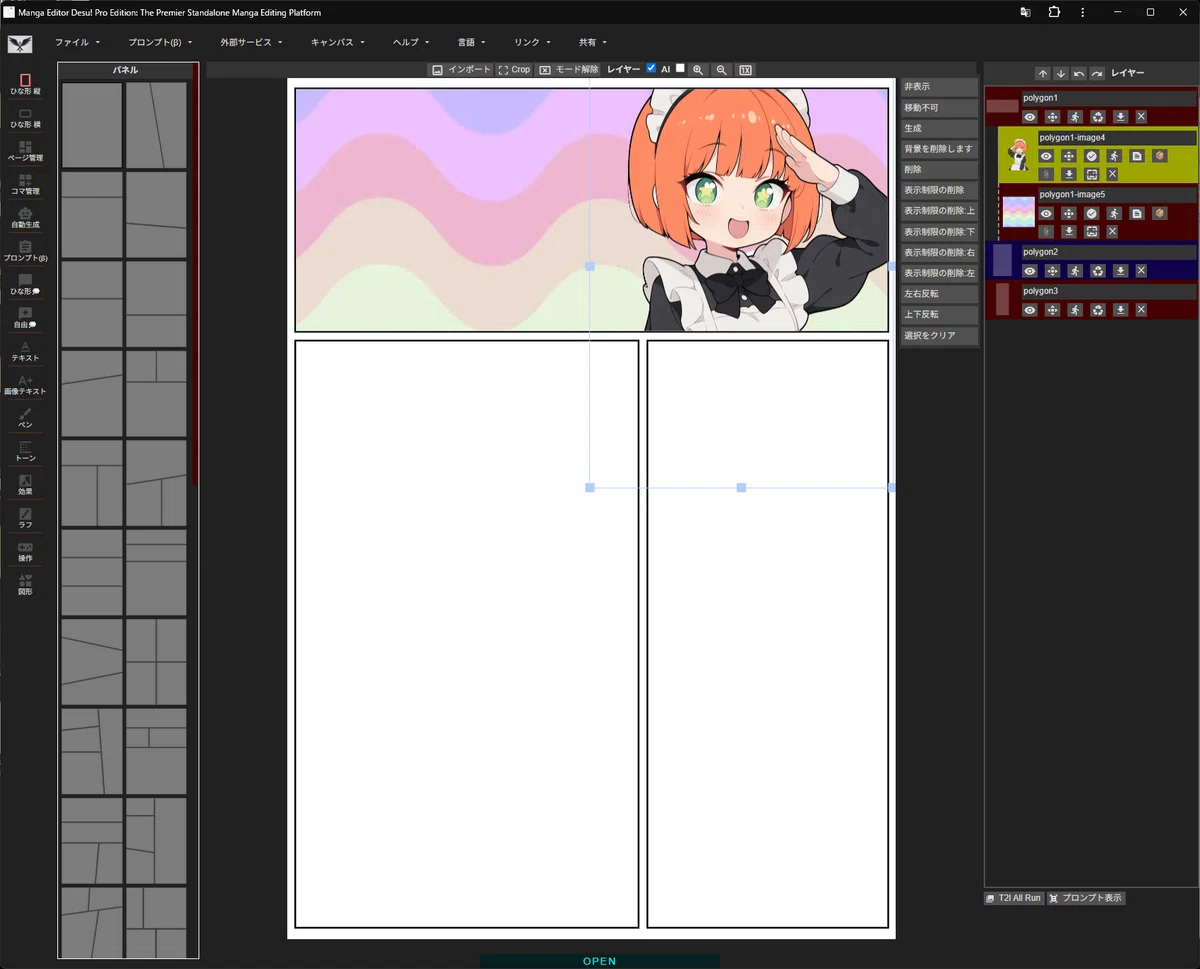The height and width of the screenshot is (969, 1200).
Task: Open the ファイル dropdown menu
Action: tap(78, 43)
